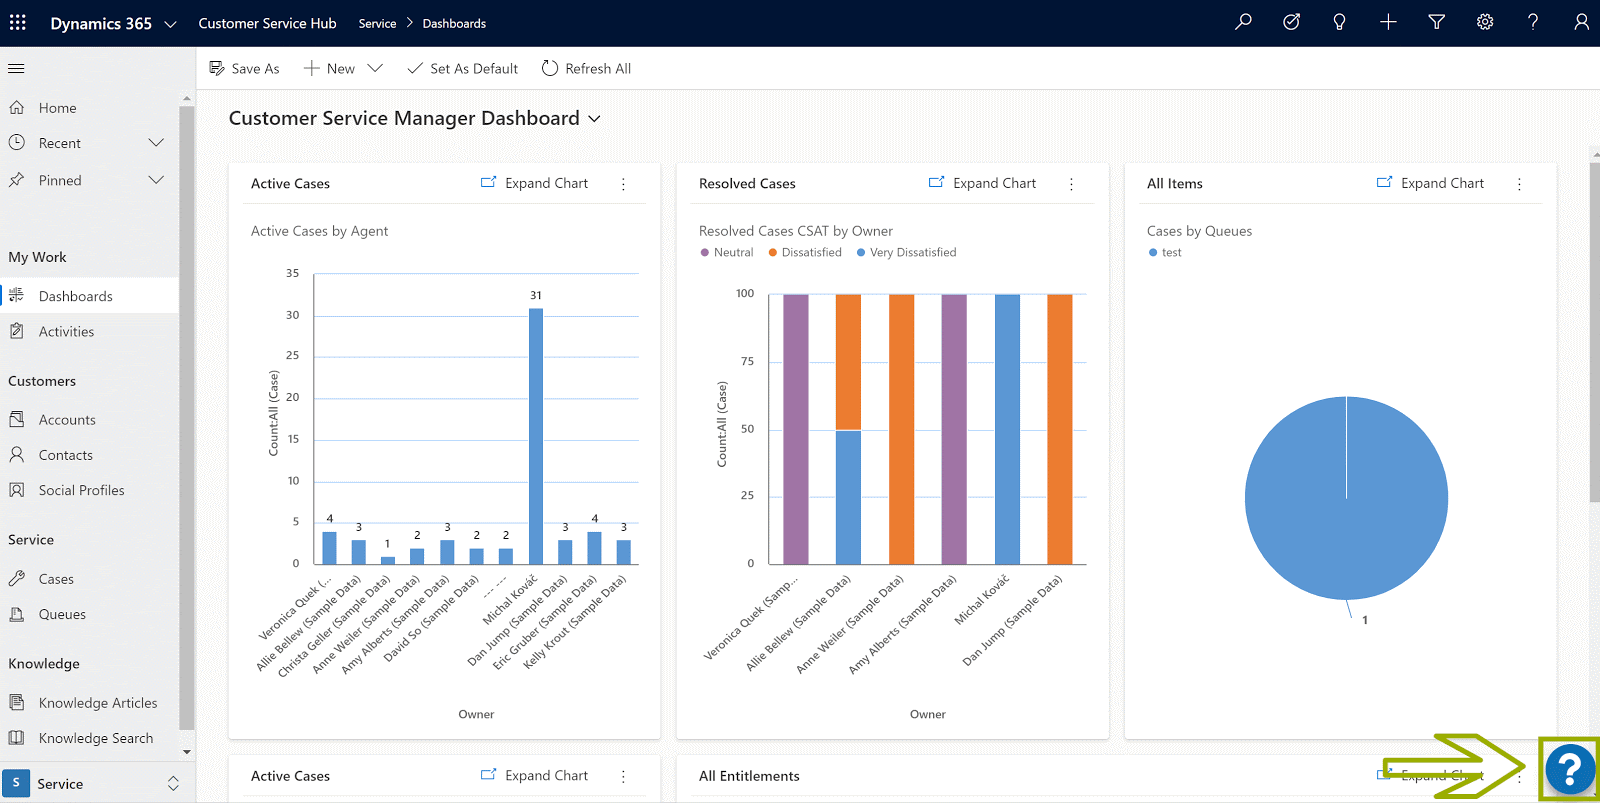Toggle the Dissatisfied legend item
This screenshot has height=803, width=1600.
(x=805, y=253)
